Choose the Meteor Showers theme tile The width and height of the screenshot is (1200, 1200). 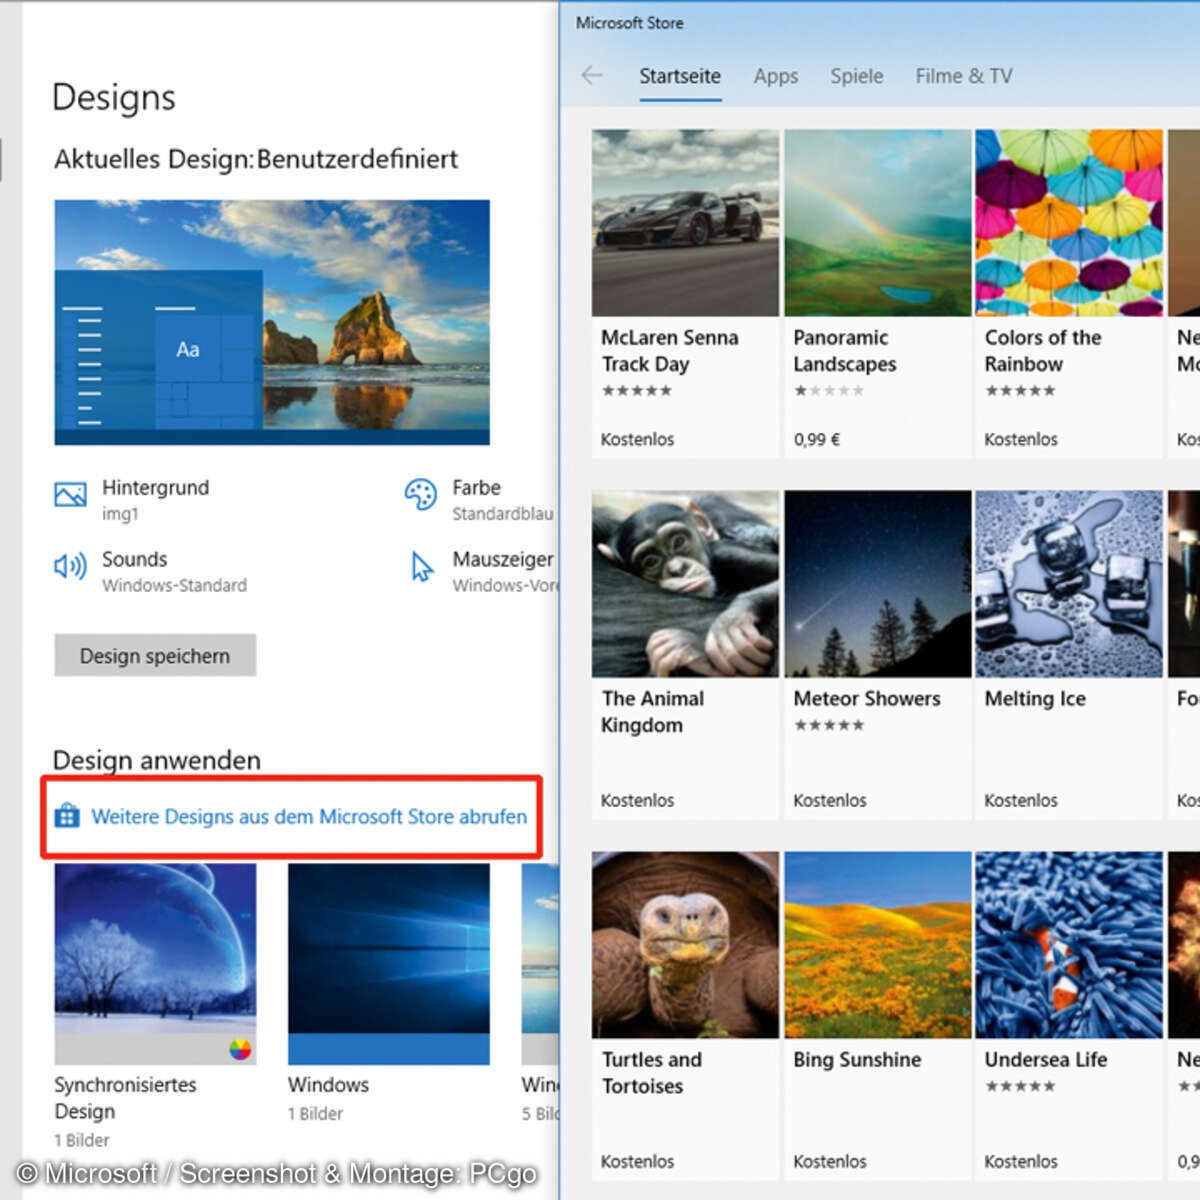877,584
